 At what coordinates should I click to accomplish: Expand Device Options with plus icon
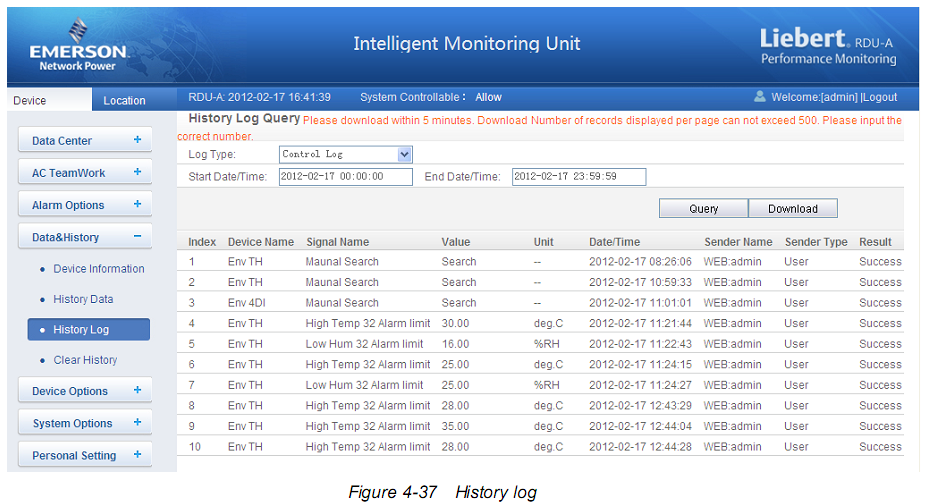137,391
